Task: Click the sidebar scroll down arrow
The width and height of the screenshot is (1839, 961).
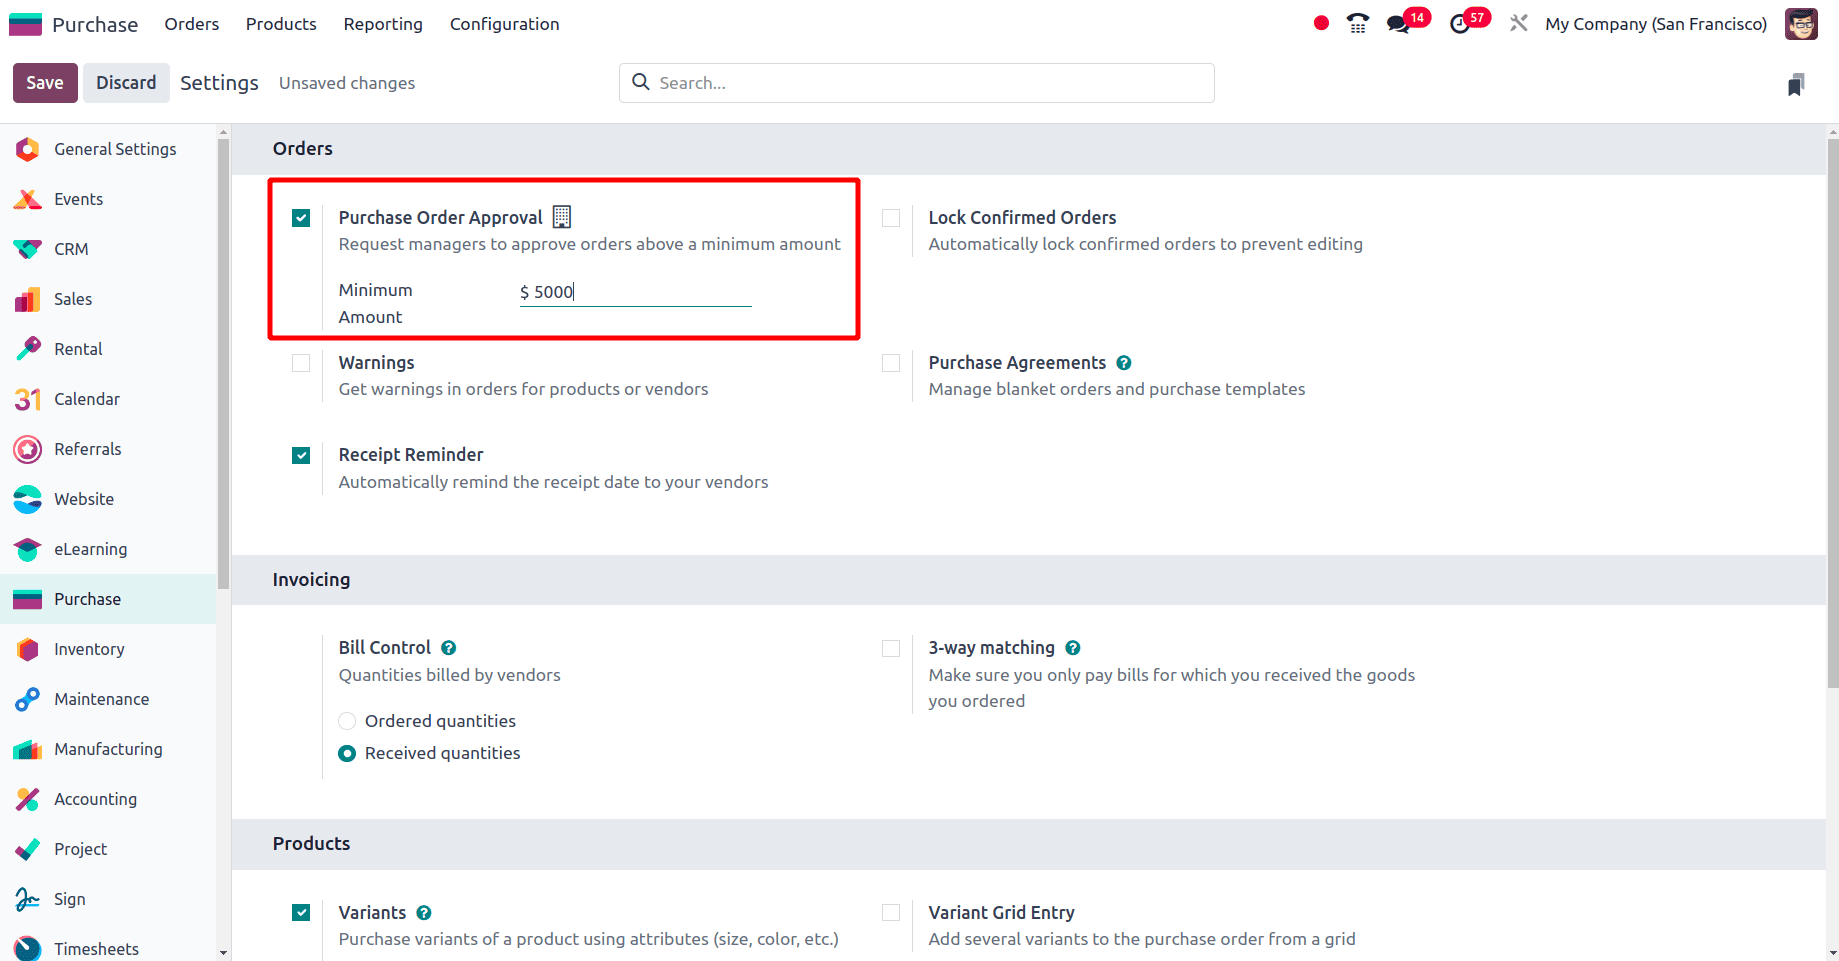Action: (x=223, y=953)
